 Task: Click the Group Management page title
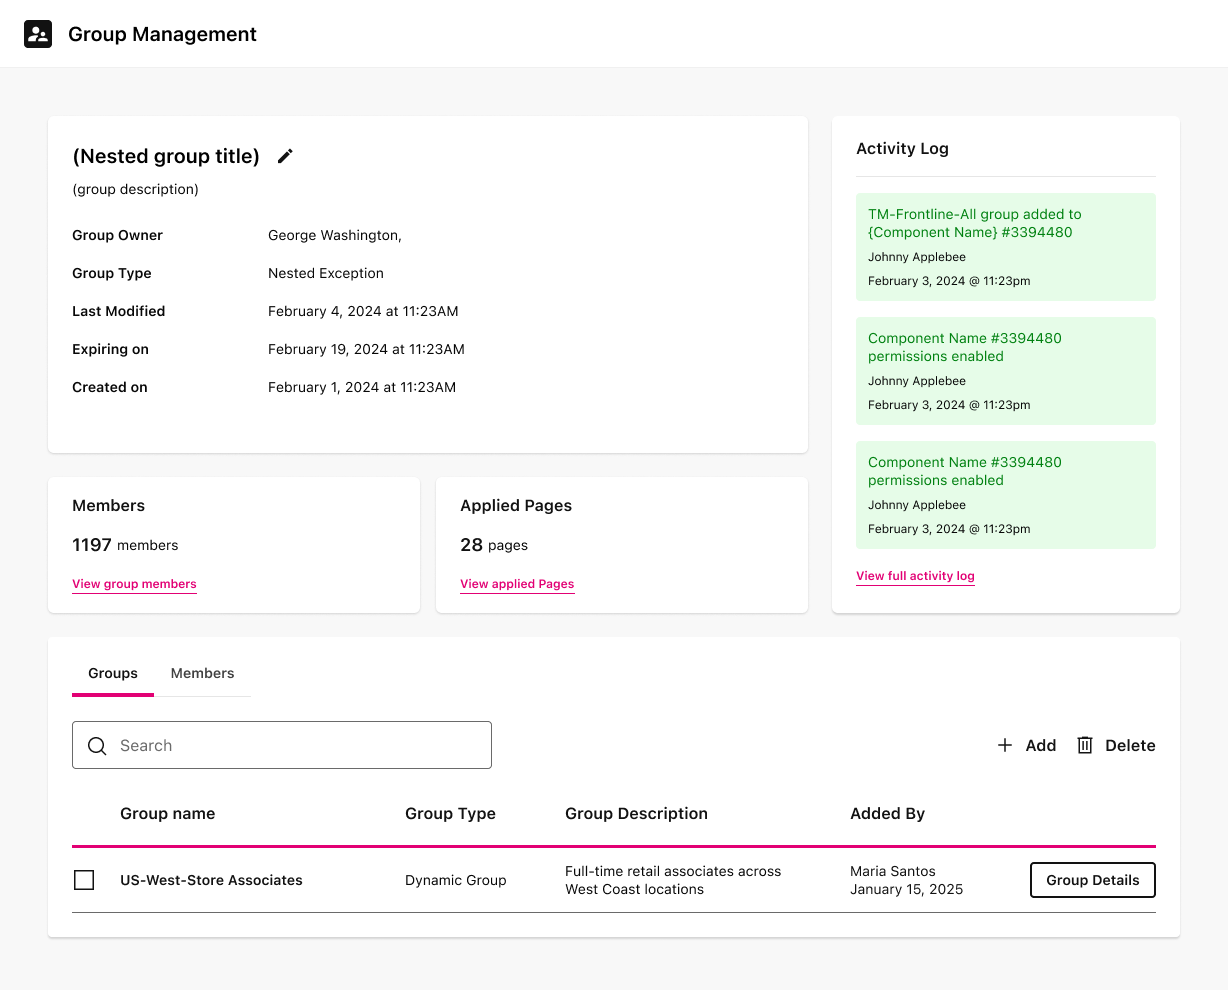tap(162, 34)
